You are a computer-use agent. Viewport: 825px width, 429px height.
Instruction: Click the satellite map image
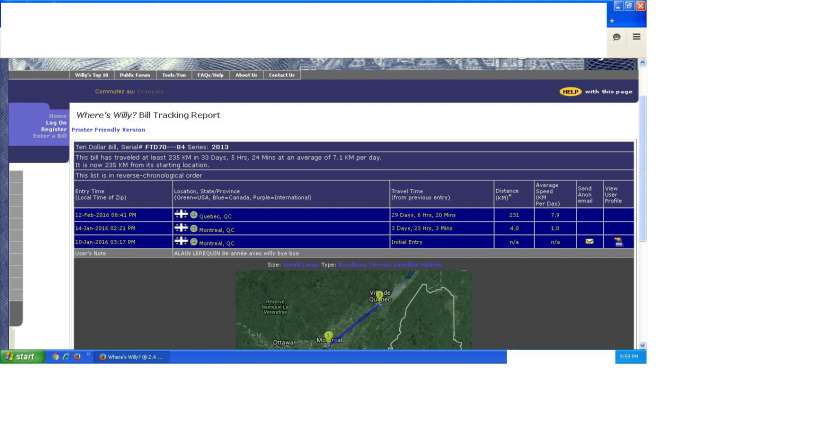tap(353, 310)
